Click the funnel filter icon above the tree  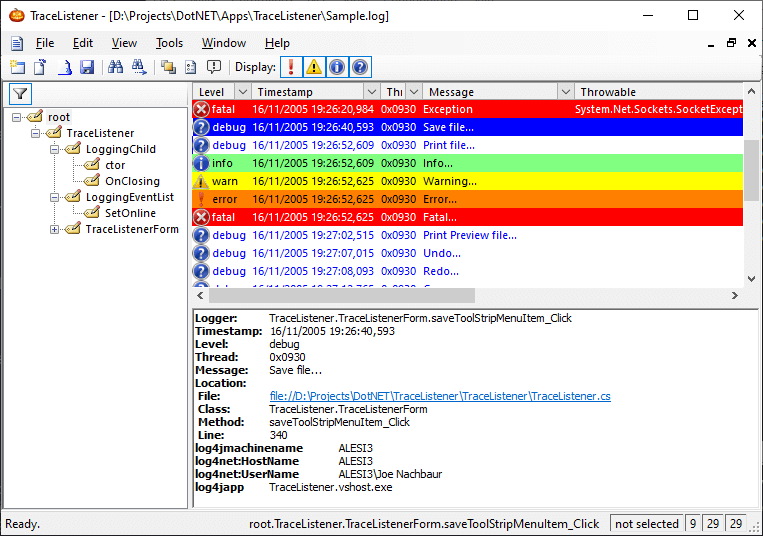point(20,93)
